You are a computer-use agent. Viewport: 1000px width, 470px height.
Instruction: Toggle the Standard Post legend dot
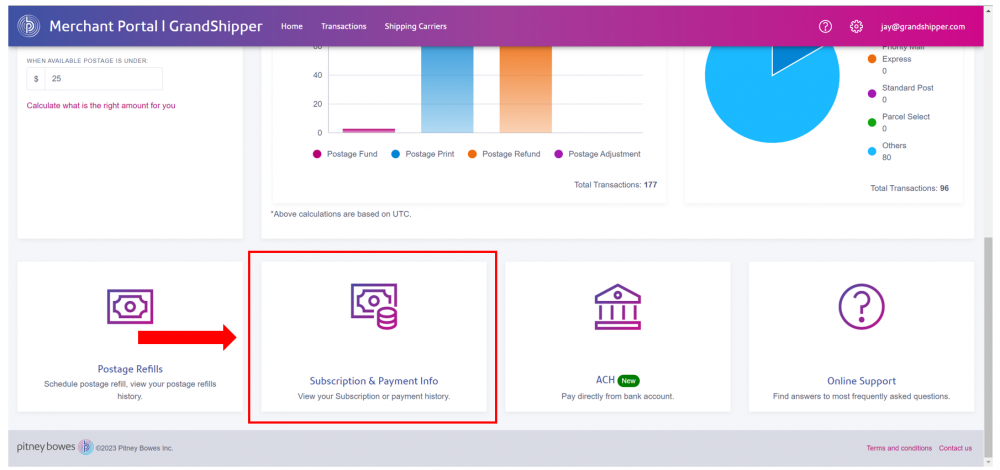point(872,94)
